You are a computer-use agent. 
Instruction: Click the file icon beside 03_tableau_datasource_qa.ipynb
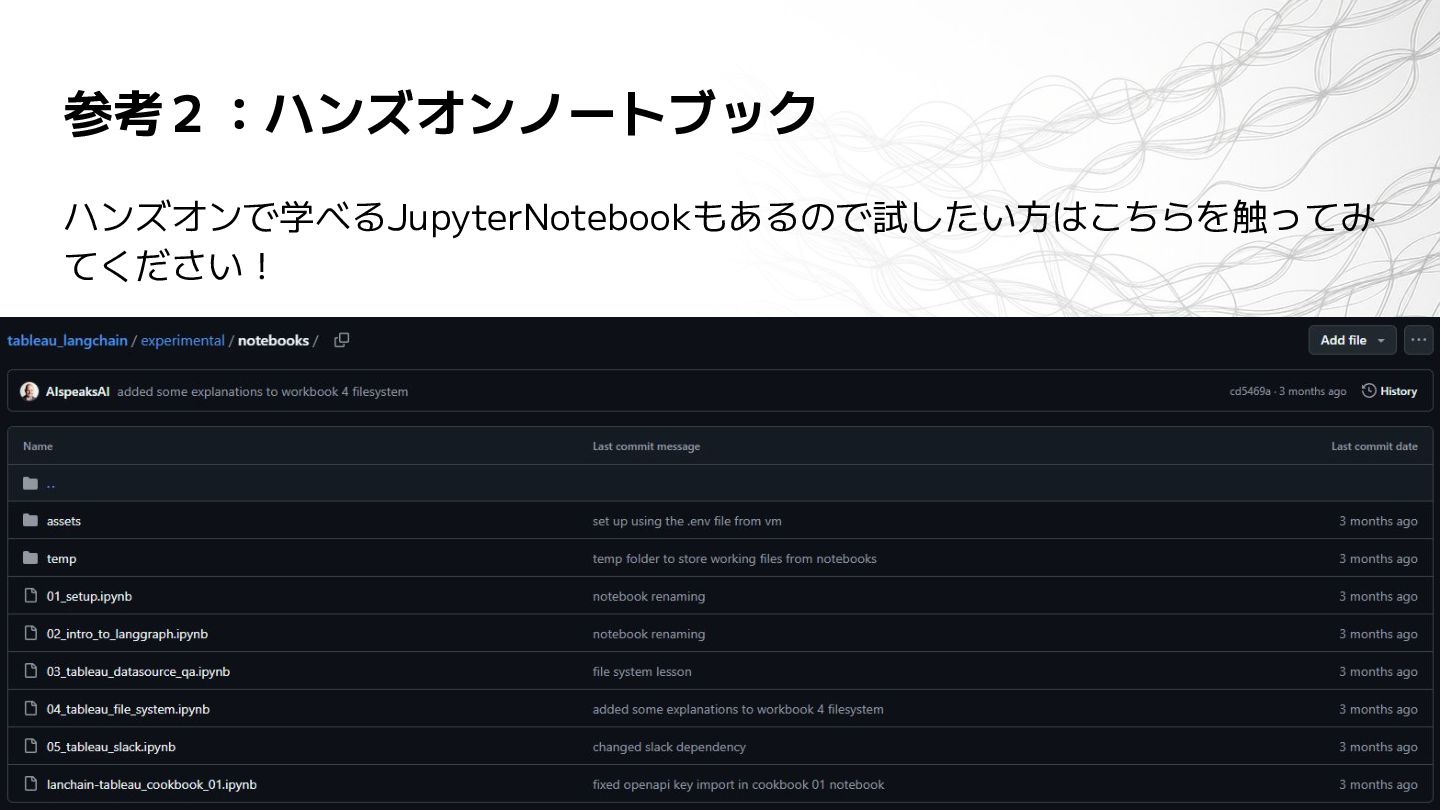coord(30,671)
